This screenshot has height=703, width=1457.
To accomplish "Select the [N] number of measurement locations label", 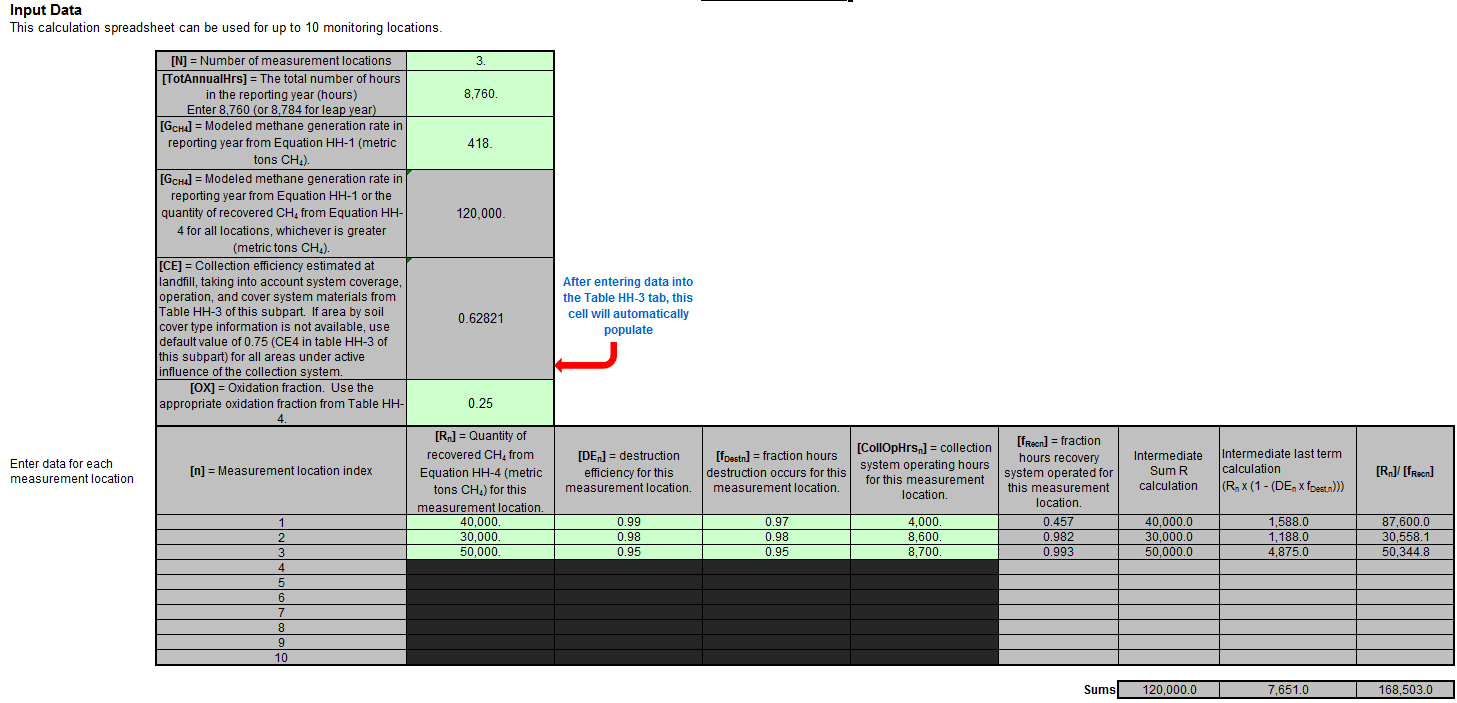I will coord(281,61).
